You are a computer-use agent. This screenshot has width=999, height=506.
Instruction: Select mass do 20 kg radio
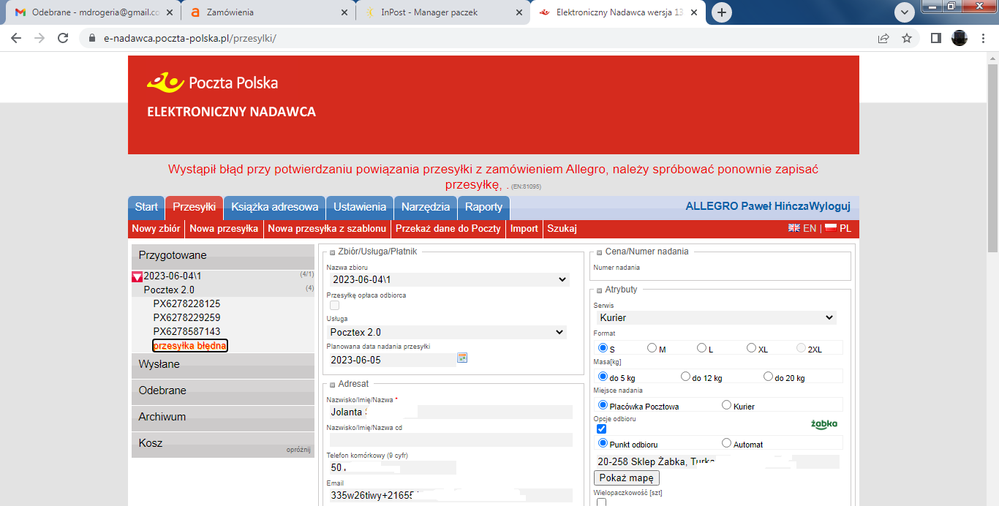pos(768,377)
